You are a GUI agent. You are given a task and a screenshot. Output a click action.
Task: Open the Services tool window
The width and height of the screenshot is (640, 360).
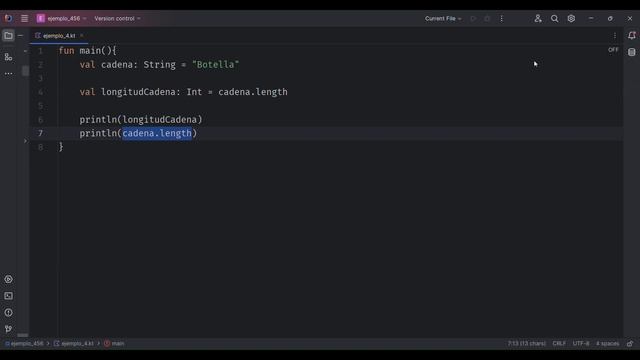click(x=8, y=279)
